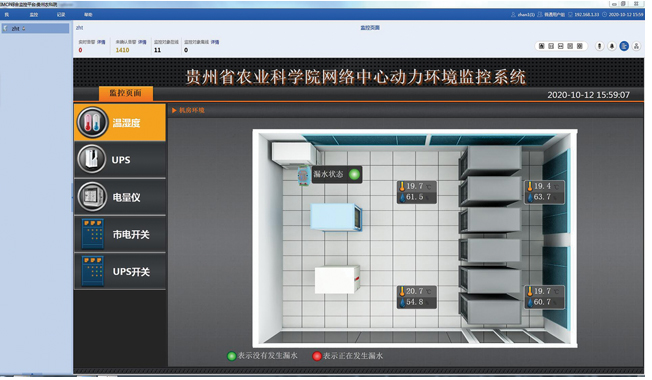Open the UPS开关 switch panel

[120, 271]
